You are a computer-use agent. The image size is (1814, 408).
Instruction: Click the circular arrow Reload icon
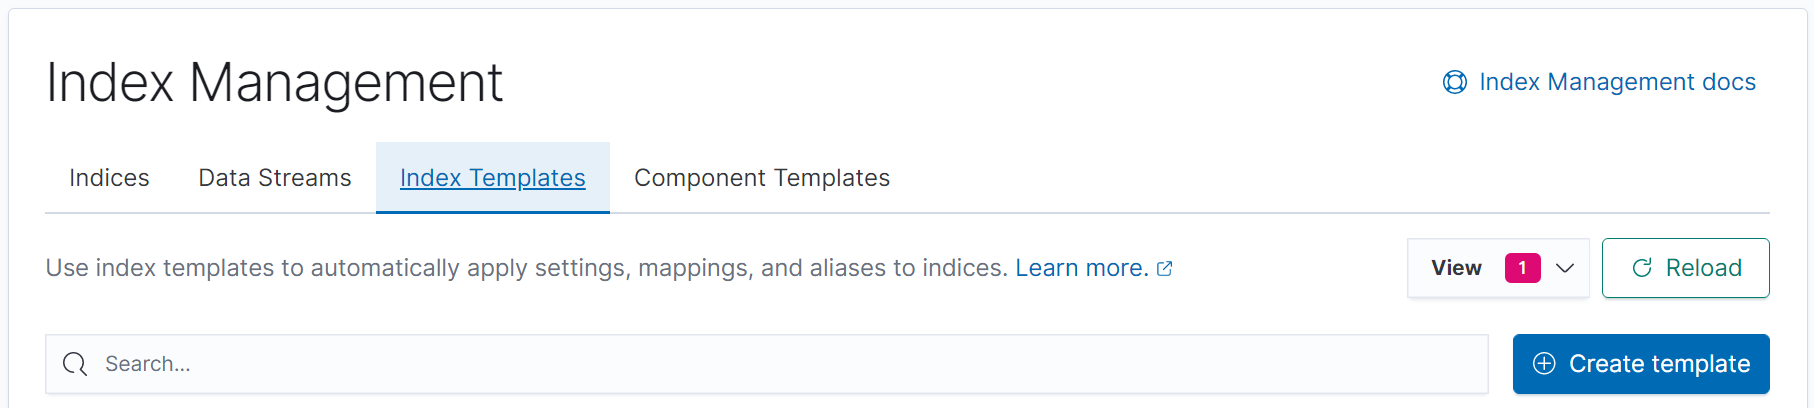(1642, 268)
